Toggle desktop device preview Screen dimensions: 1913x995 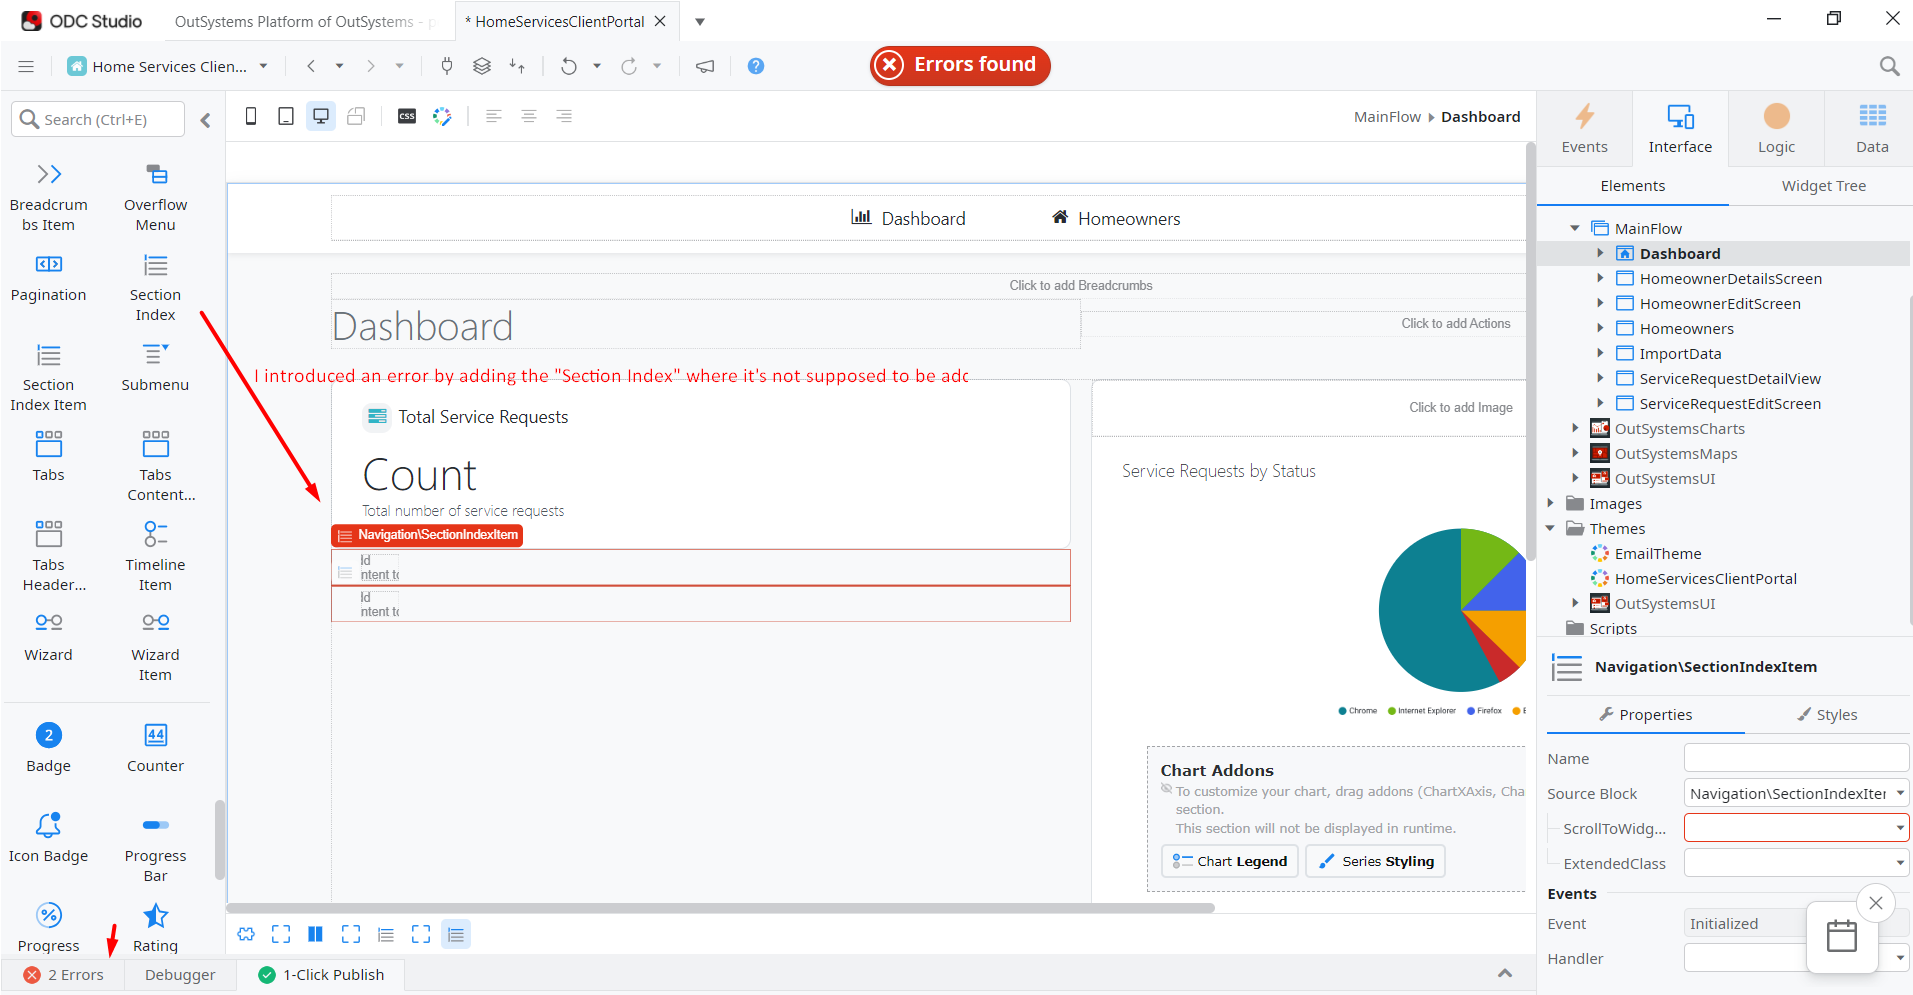click(321, 116)
